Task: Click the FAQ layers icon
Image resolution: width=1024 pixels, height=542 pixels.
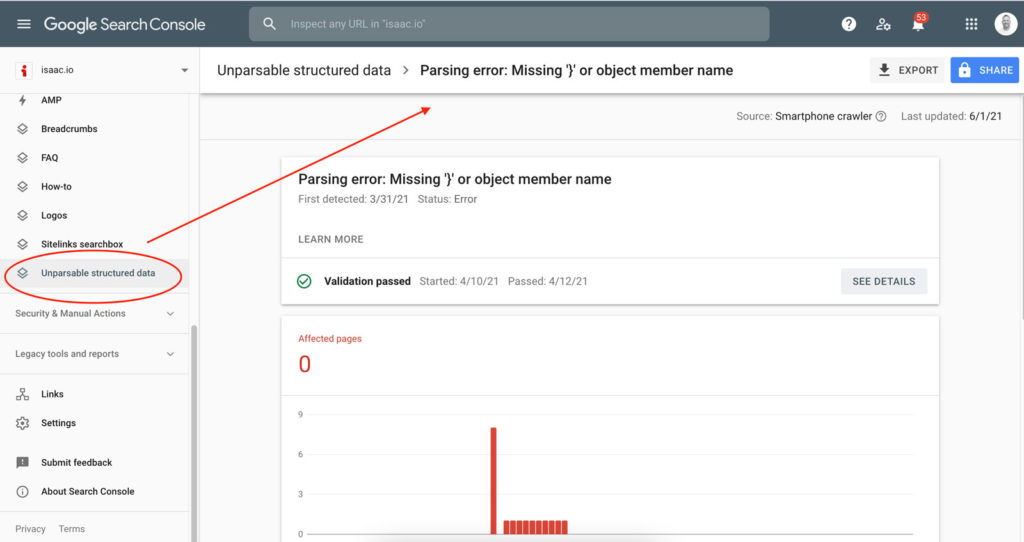Action: (x=22, y=157)
